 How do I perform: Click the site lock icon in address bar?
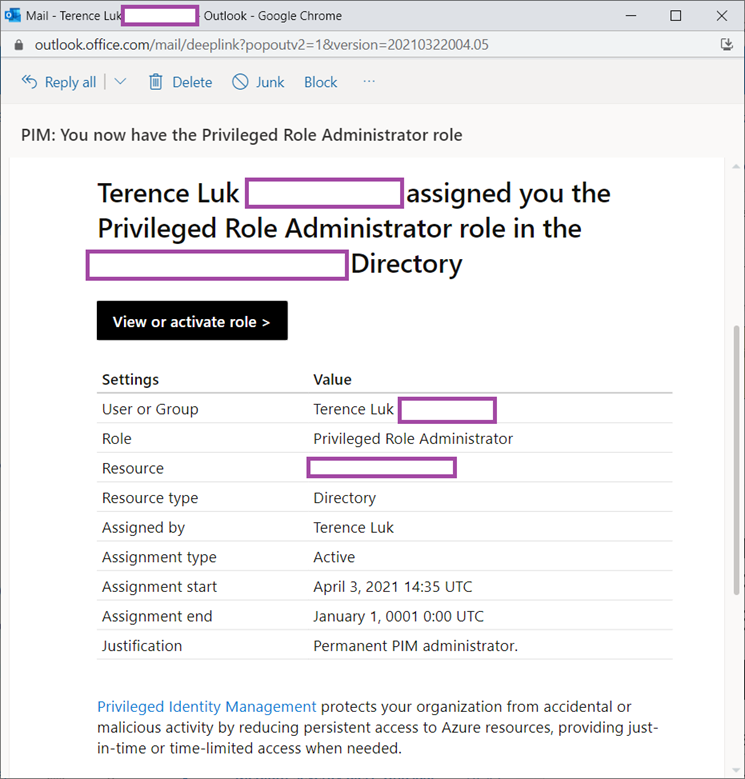[19, 45]
